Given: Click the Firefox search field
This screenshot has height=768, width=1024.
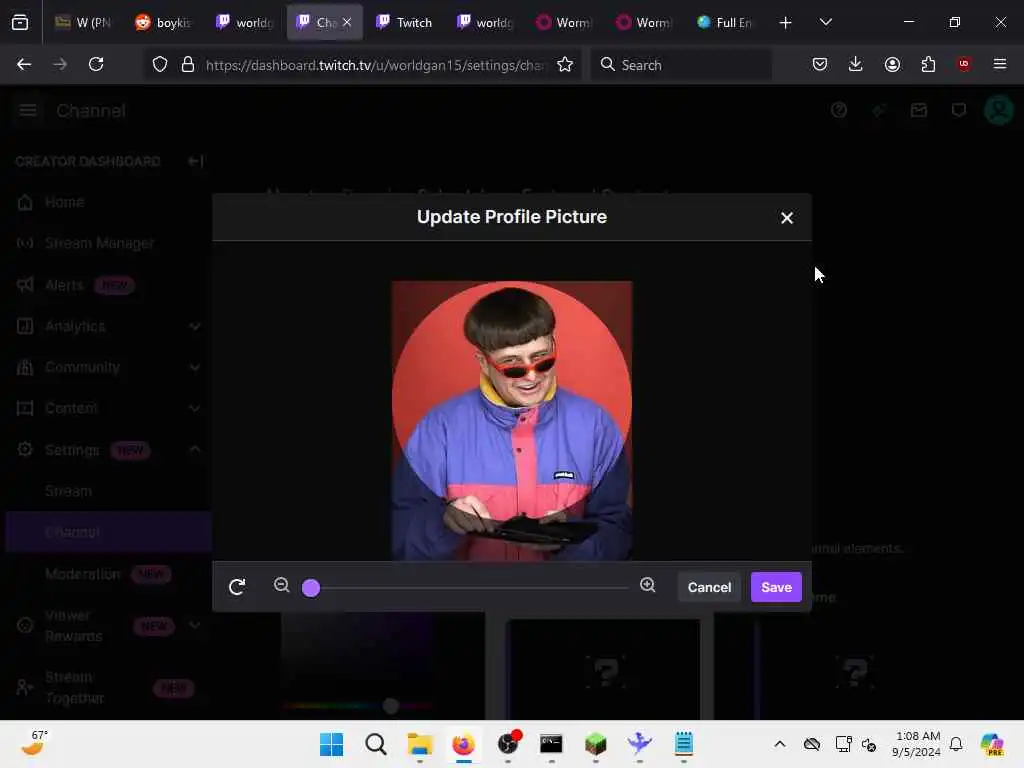Looking at the screenshot, I should pos(681,65).
